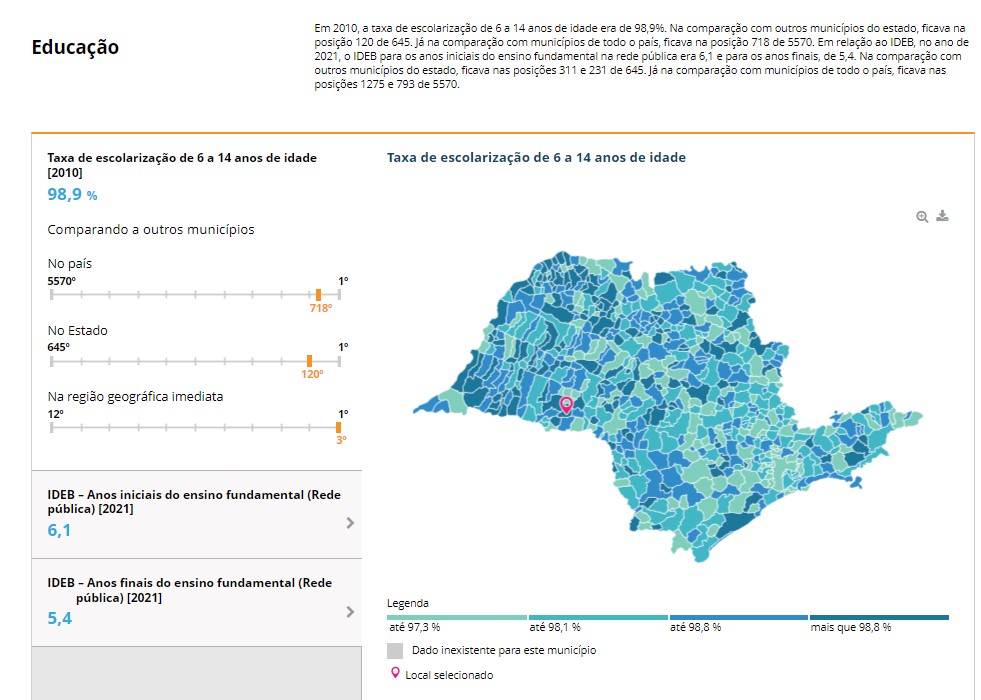The image size is (981, 700).
Task: Click the orange 718º marker on No país slider
Action: click(318, 295)
